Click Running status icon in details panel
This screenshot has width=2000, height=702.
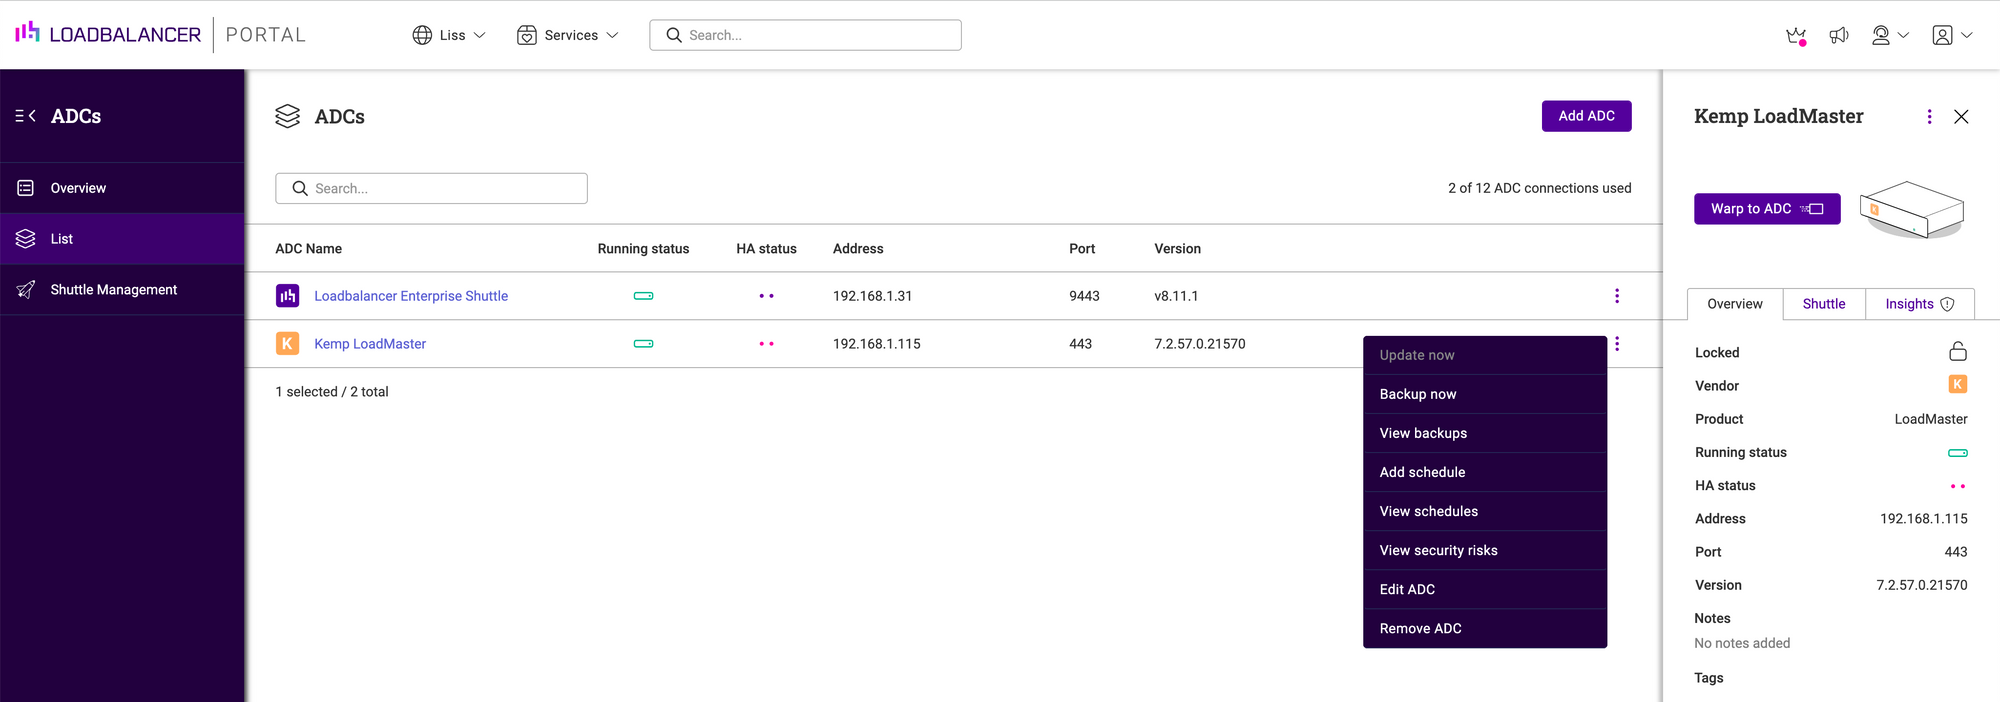tap(1958, 453)
